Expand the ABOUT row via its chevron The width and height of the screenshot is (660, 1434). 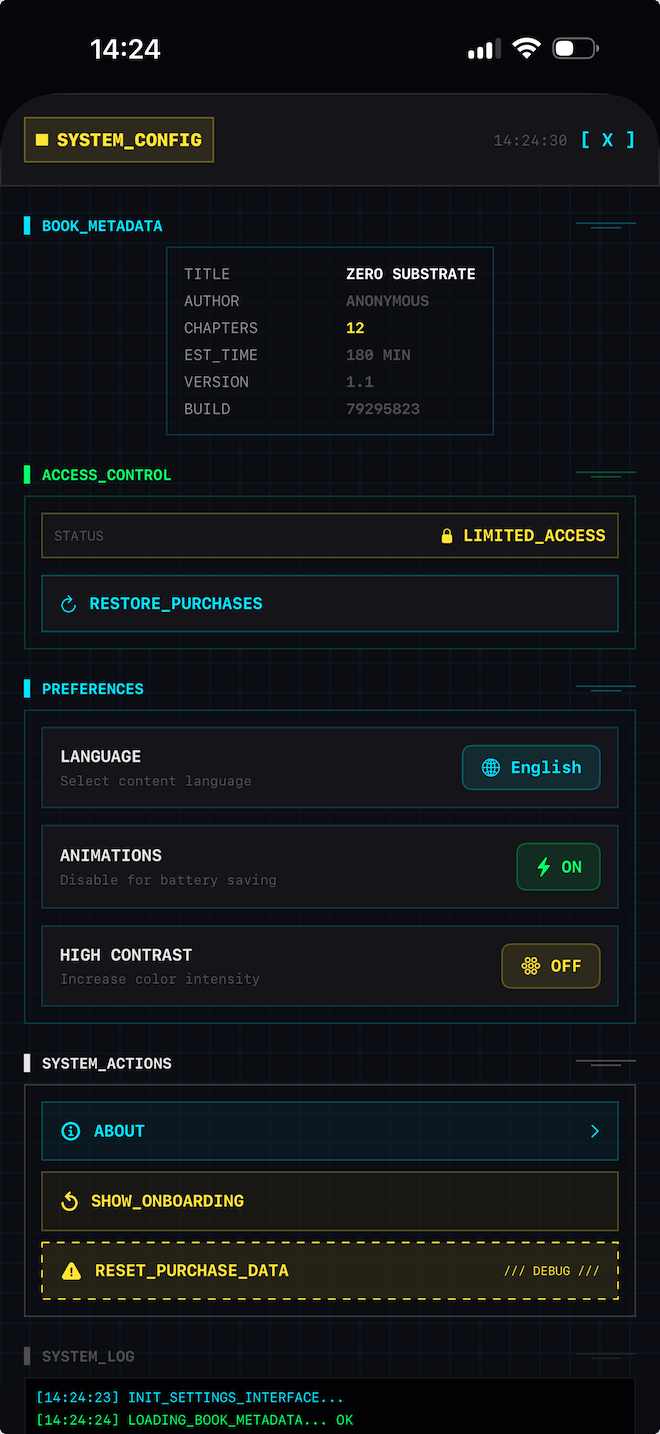click(x=595, y=1131)
